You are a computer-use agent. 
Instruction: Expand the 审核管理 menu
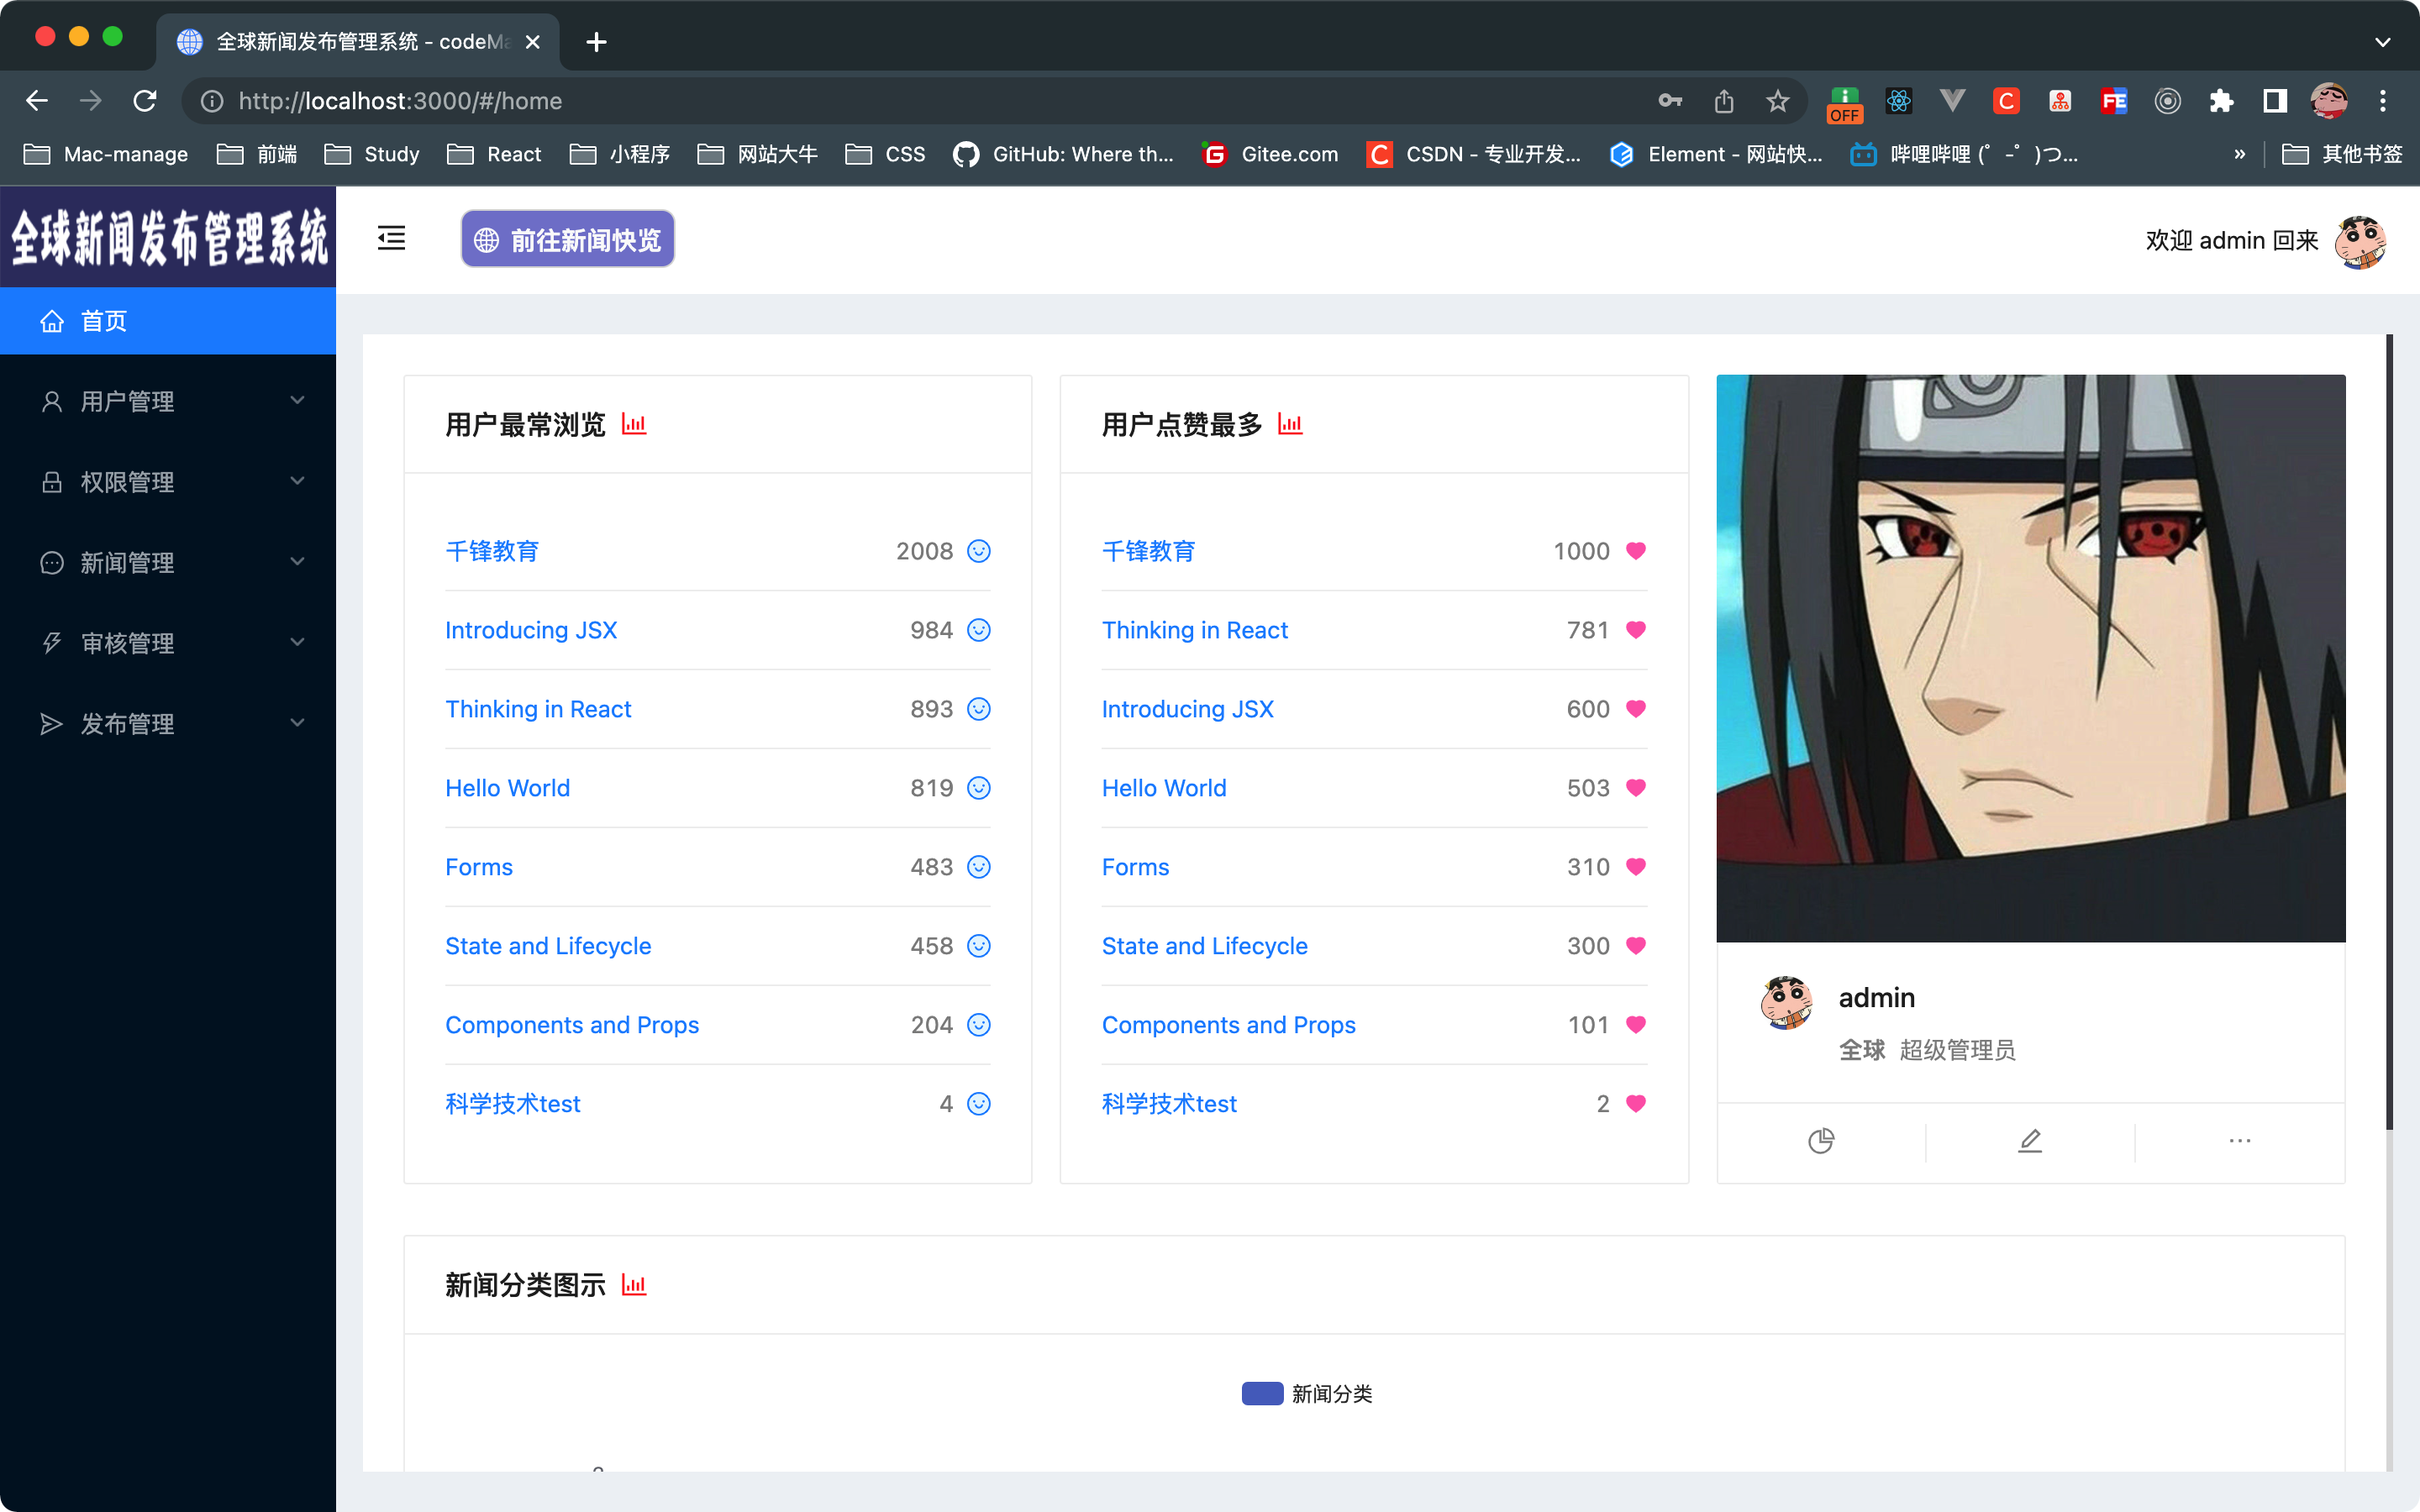[x=168, y=643]
